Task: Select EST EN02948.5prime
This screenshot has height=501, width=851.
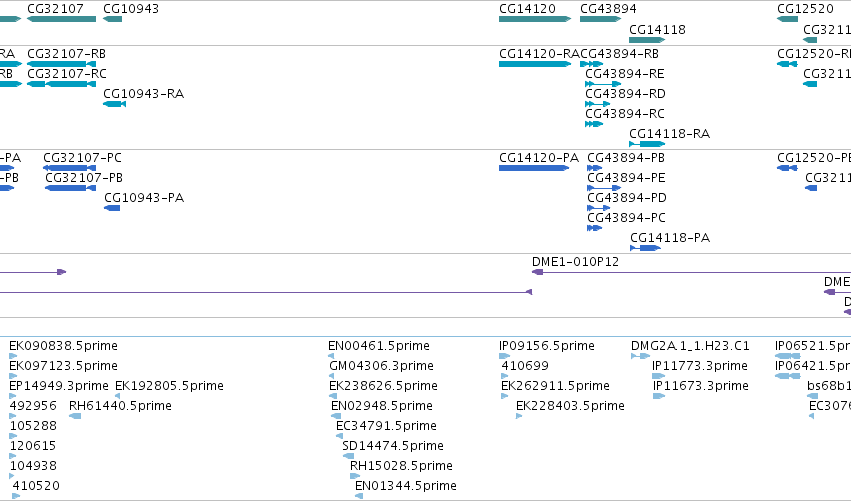Action: click(336, 416)
